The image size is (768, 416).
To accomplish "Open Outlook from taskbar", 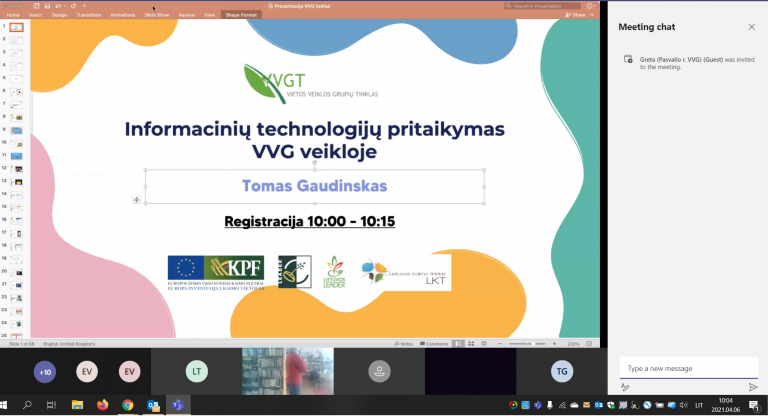I will (153, 405).
